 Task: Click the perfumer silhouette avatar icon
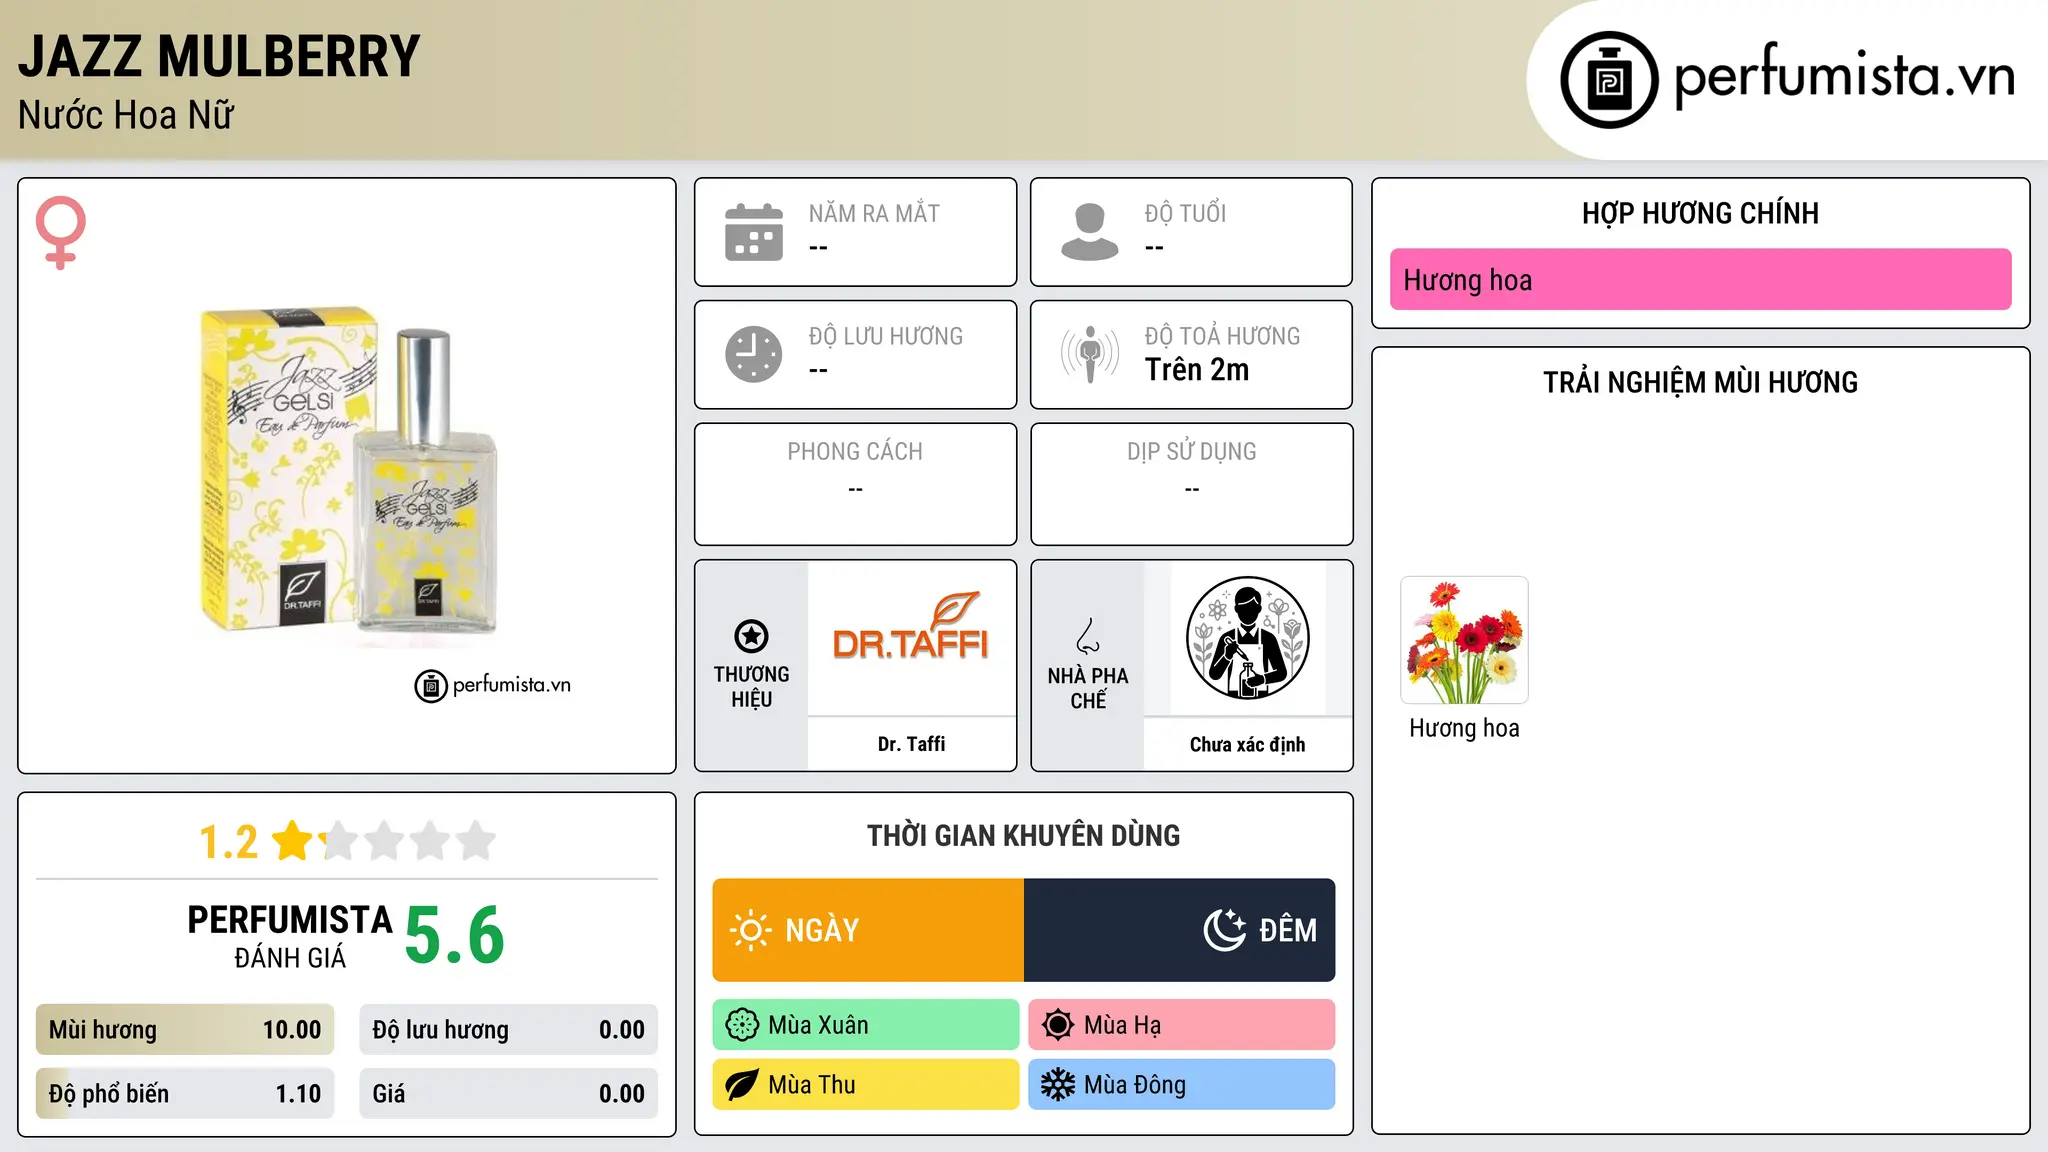pos(1247,638)
